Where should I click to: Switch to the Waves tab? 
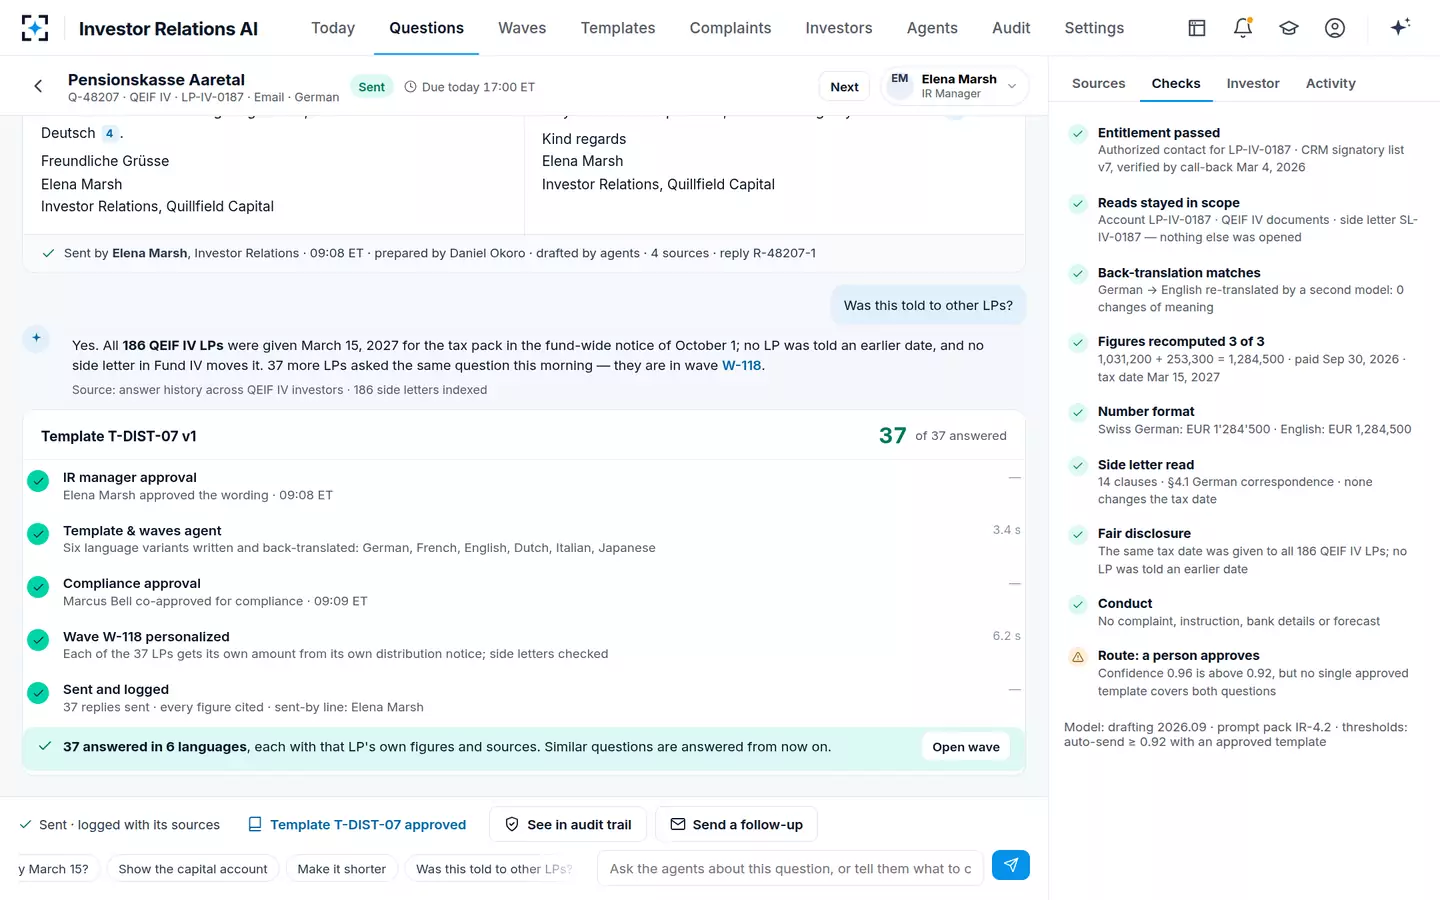[522, 28]
